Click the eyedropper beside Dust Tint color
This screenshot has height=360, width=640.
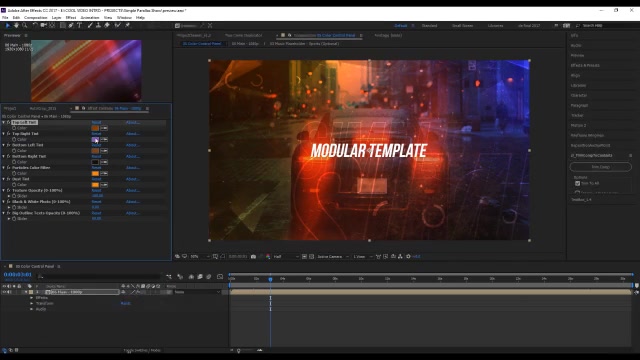[x=104, y=185]
